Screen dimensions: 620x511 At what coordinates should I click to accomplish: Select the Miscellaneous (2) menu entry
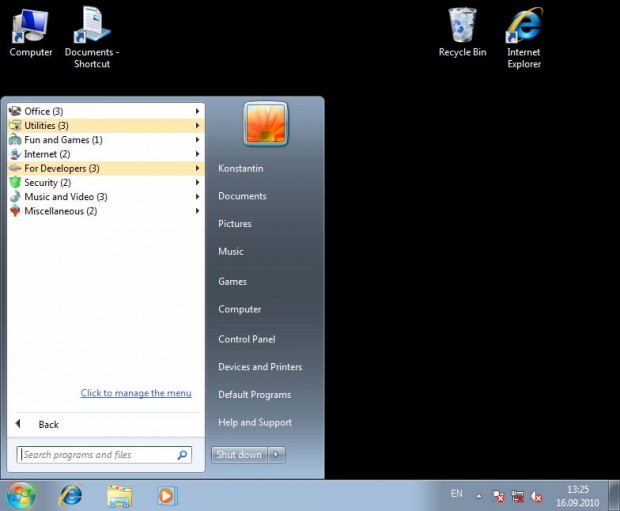pos(106,211)
